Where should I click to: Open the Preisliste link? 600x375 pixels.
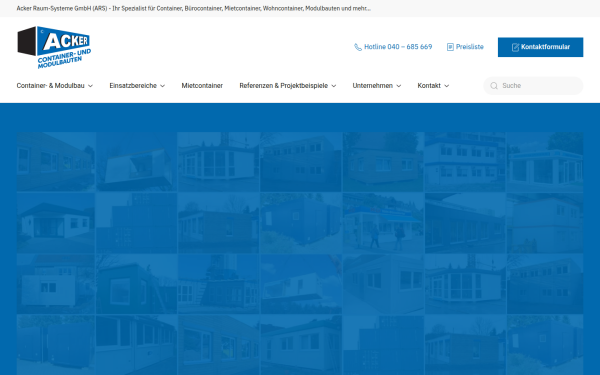(x=465, y=47)
